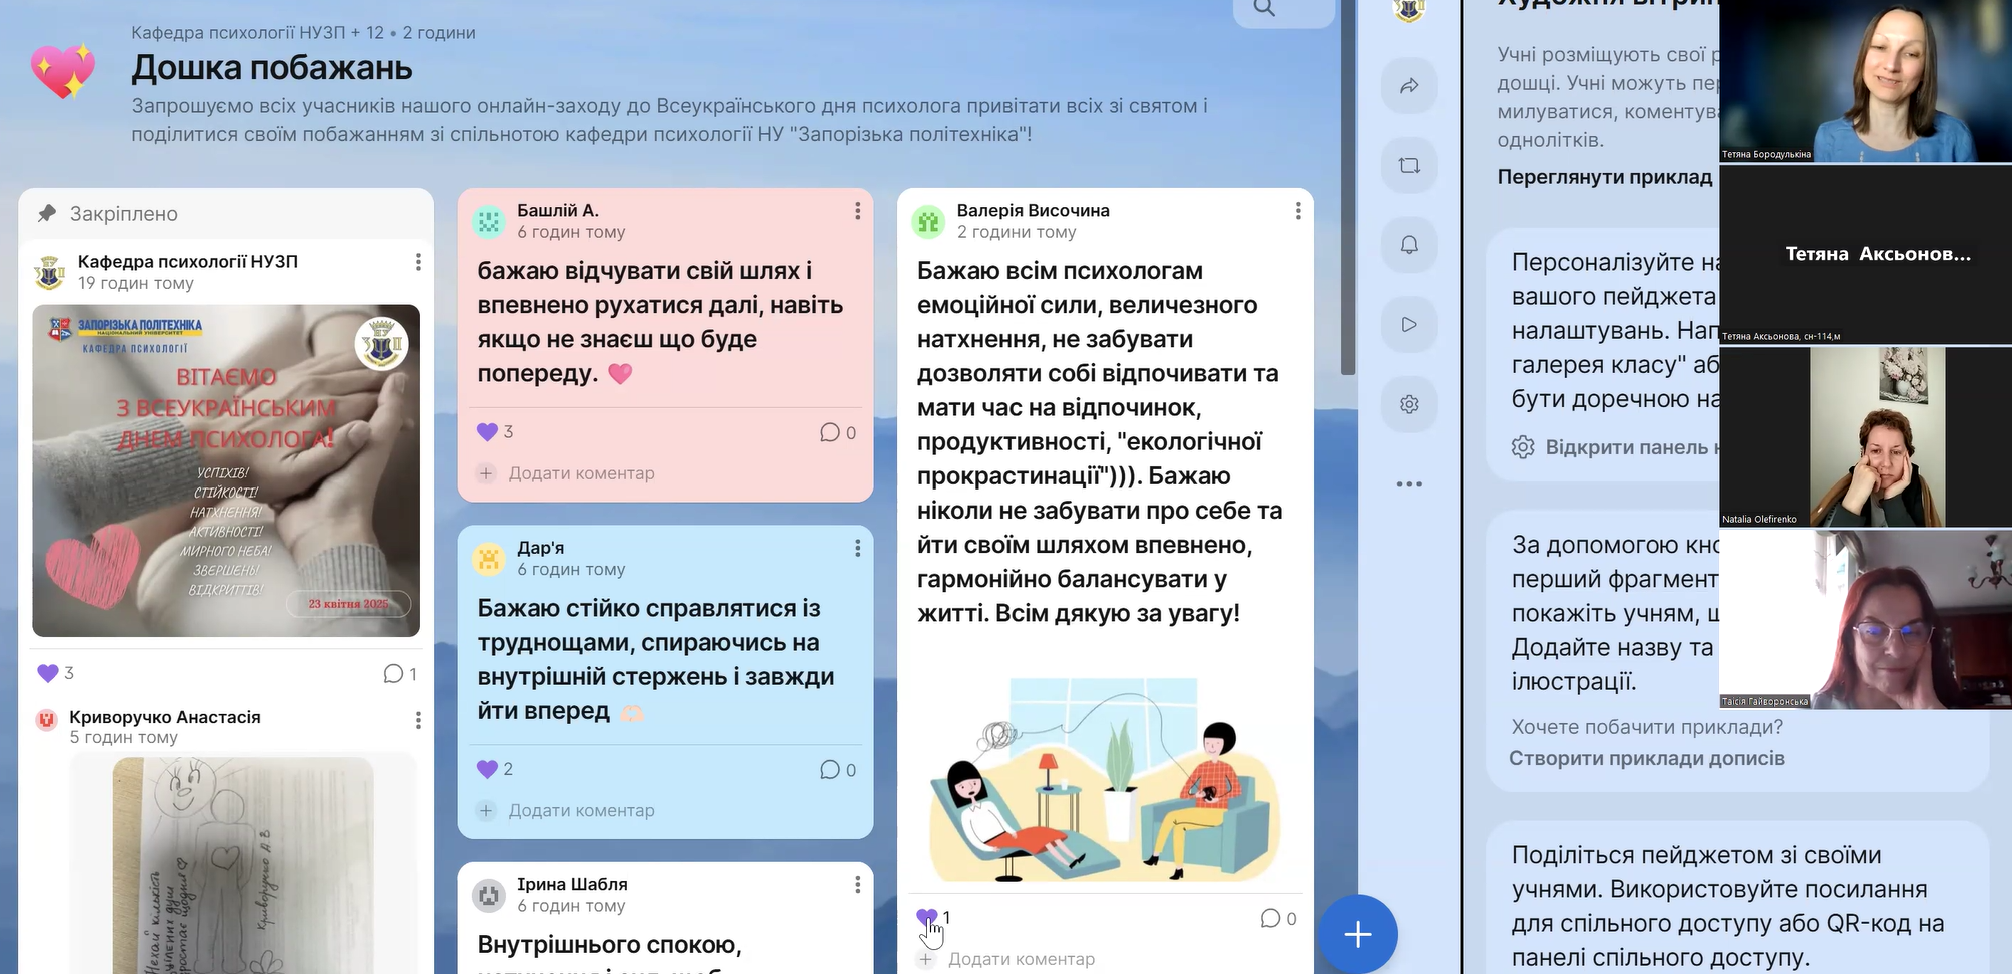This screenshot has width=2012, height=974.
Task: Open menu for pinned Кафедра психології post
Action: click(x=418, y=262)
